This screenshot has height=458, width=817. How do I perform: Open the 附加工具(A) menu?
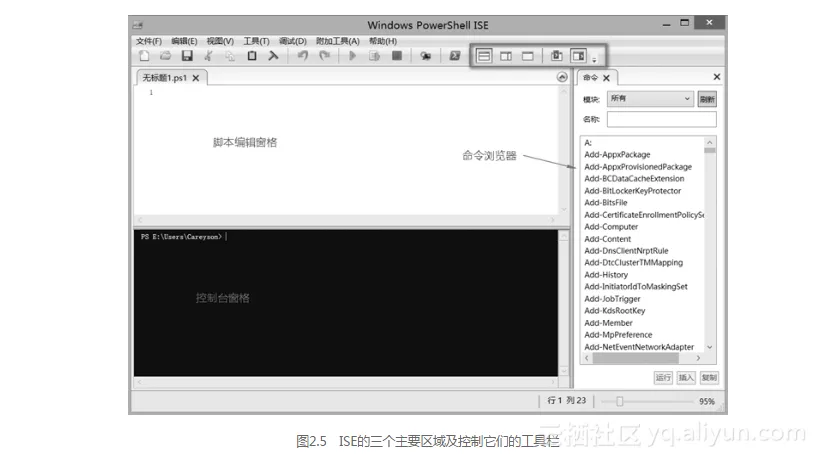pos(338,41)
